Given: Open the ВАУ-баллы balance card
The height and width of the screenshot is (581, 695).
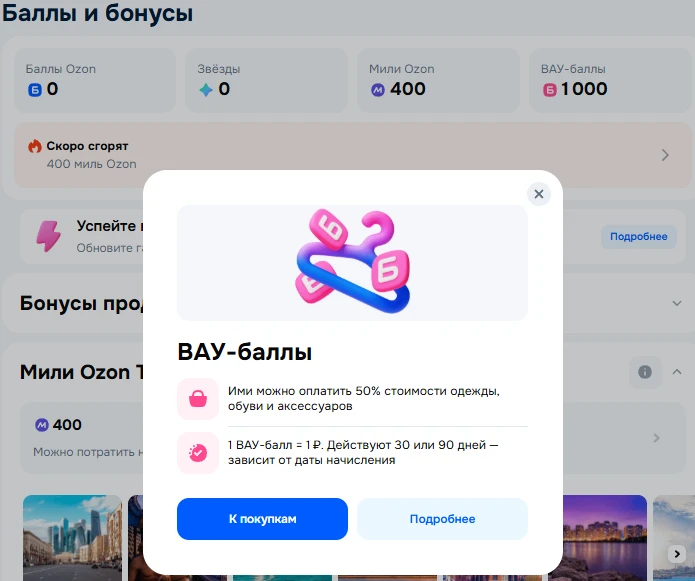Looking at the screenshot, I should tap(610, 80).
